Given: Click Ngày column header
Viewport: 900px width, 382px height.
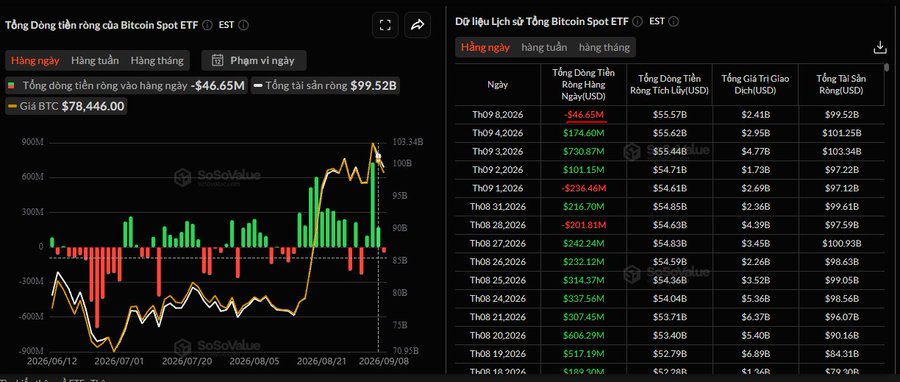Looking at the screenshot, I should pos(498,84).
